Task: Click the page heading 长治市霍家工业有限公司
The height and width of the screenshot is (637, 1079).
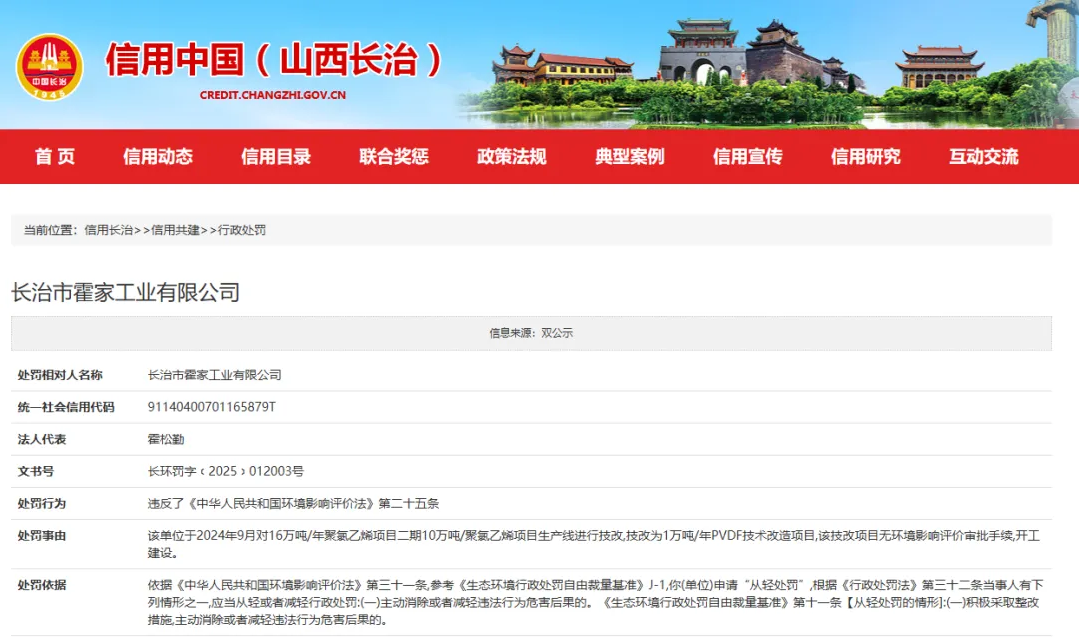Action: click(x=126, y=292)
